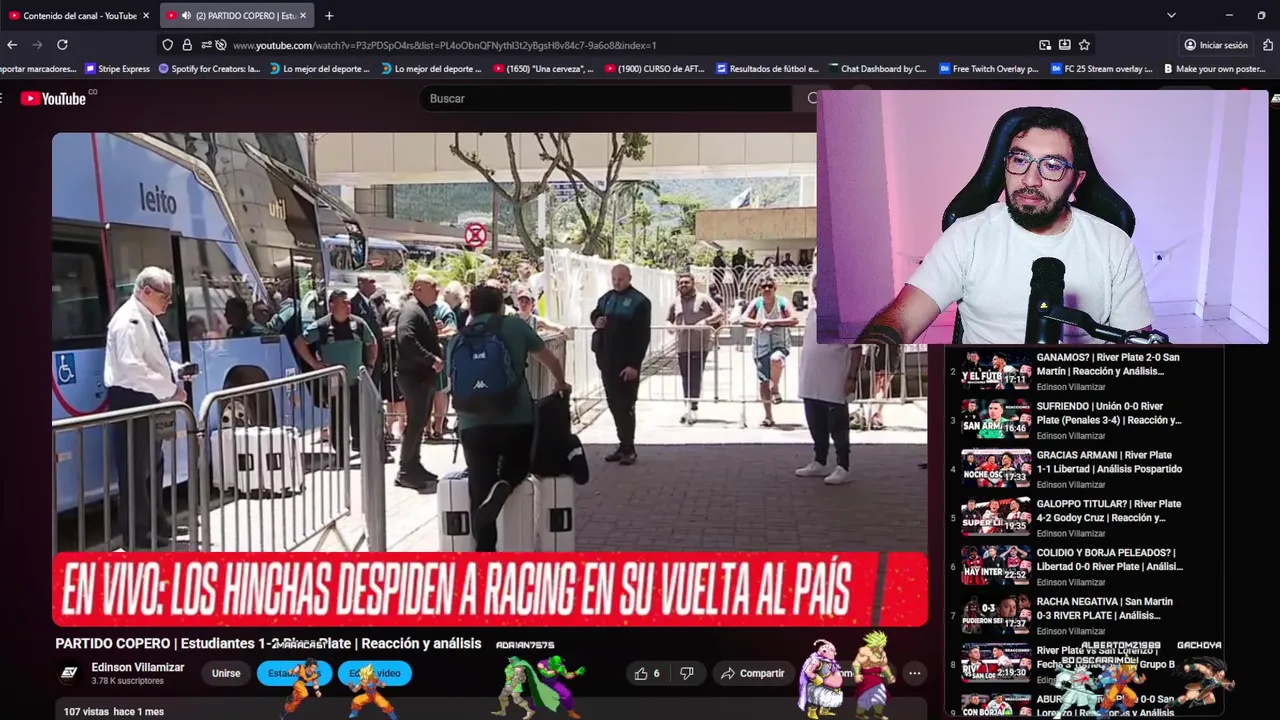
Task: Open Chat Dashboard bookmark
Action: click(x=878, y=69)
